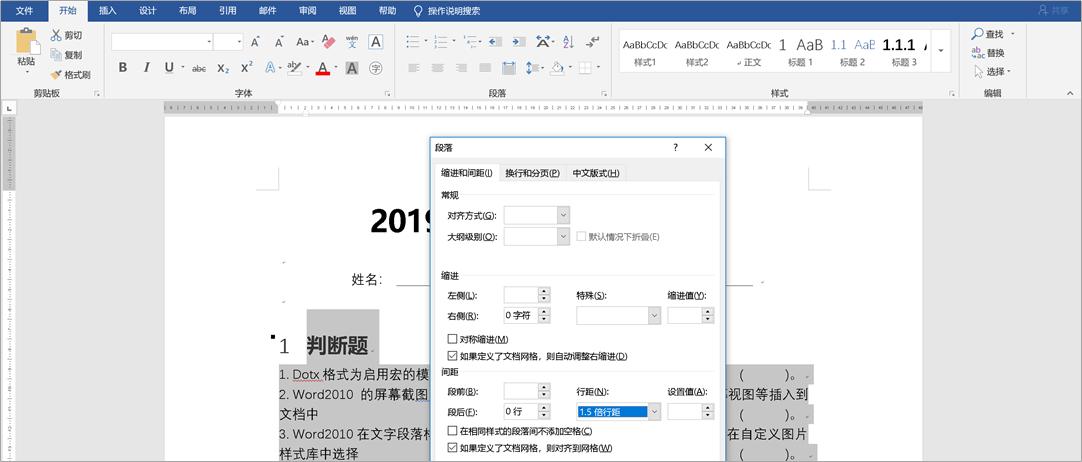Click the 选择 select button
1082x462 pixels.
(x=992, y=71)
